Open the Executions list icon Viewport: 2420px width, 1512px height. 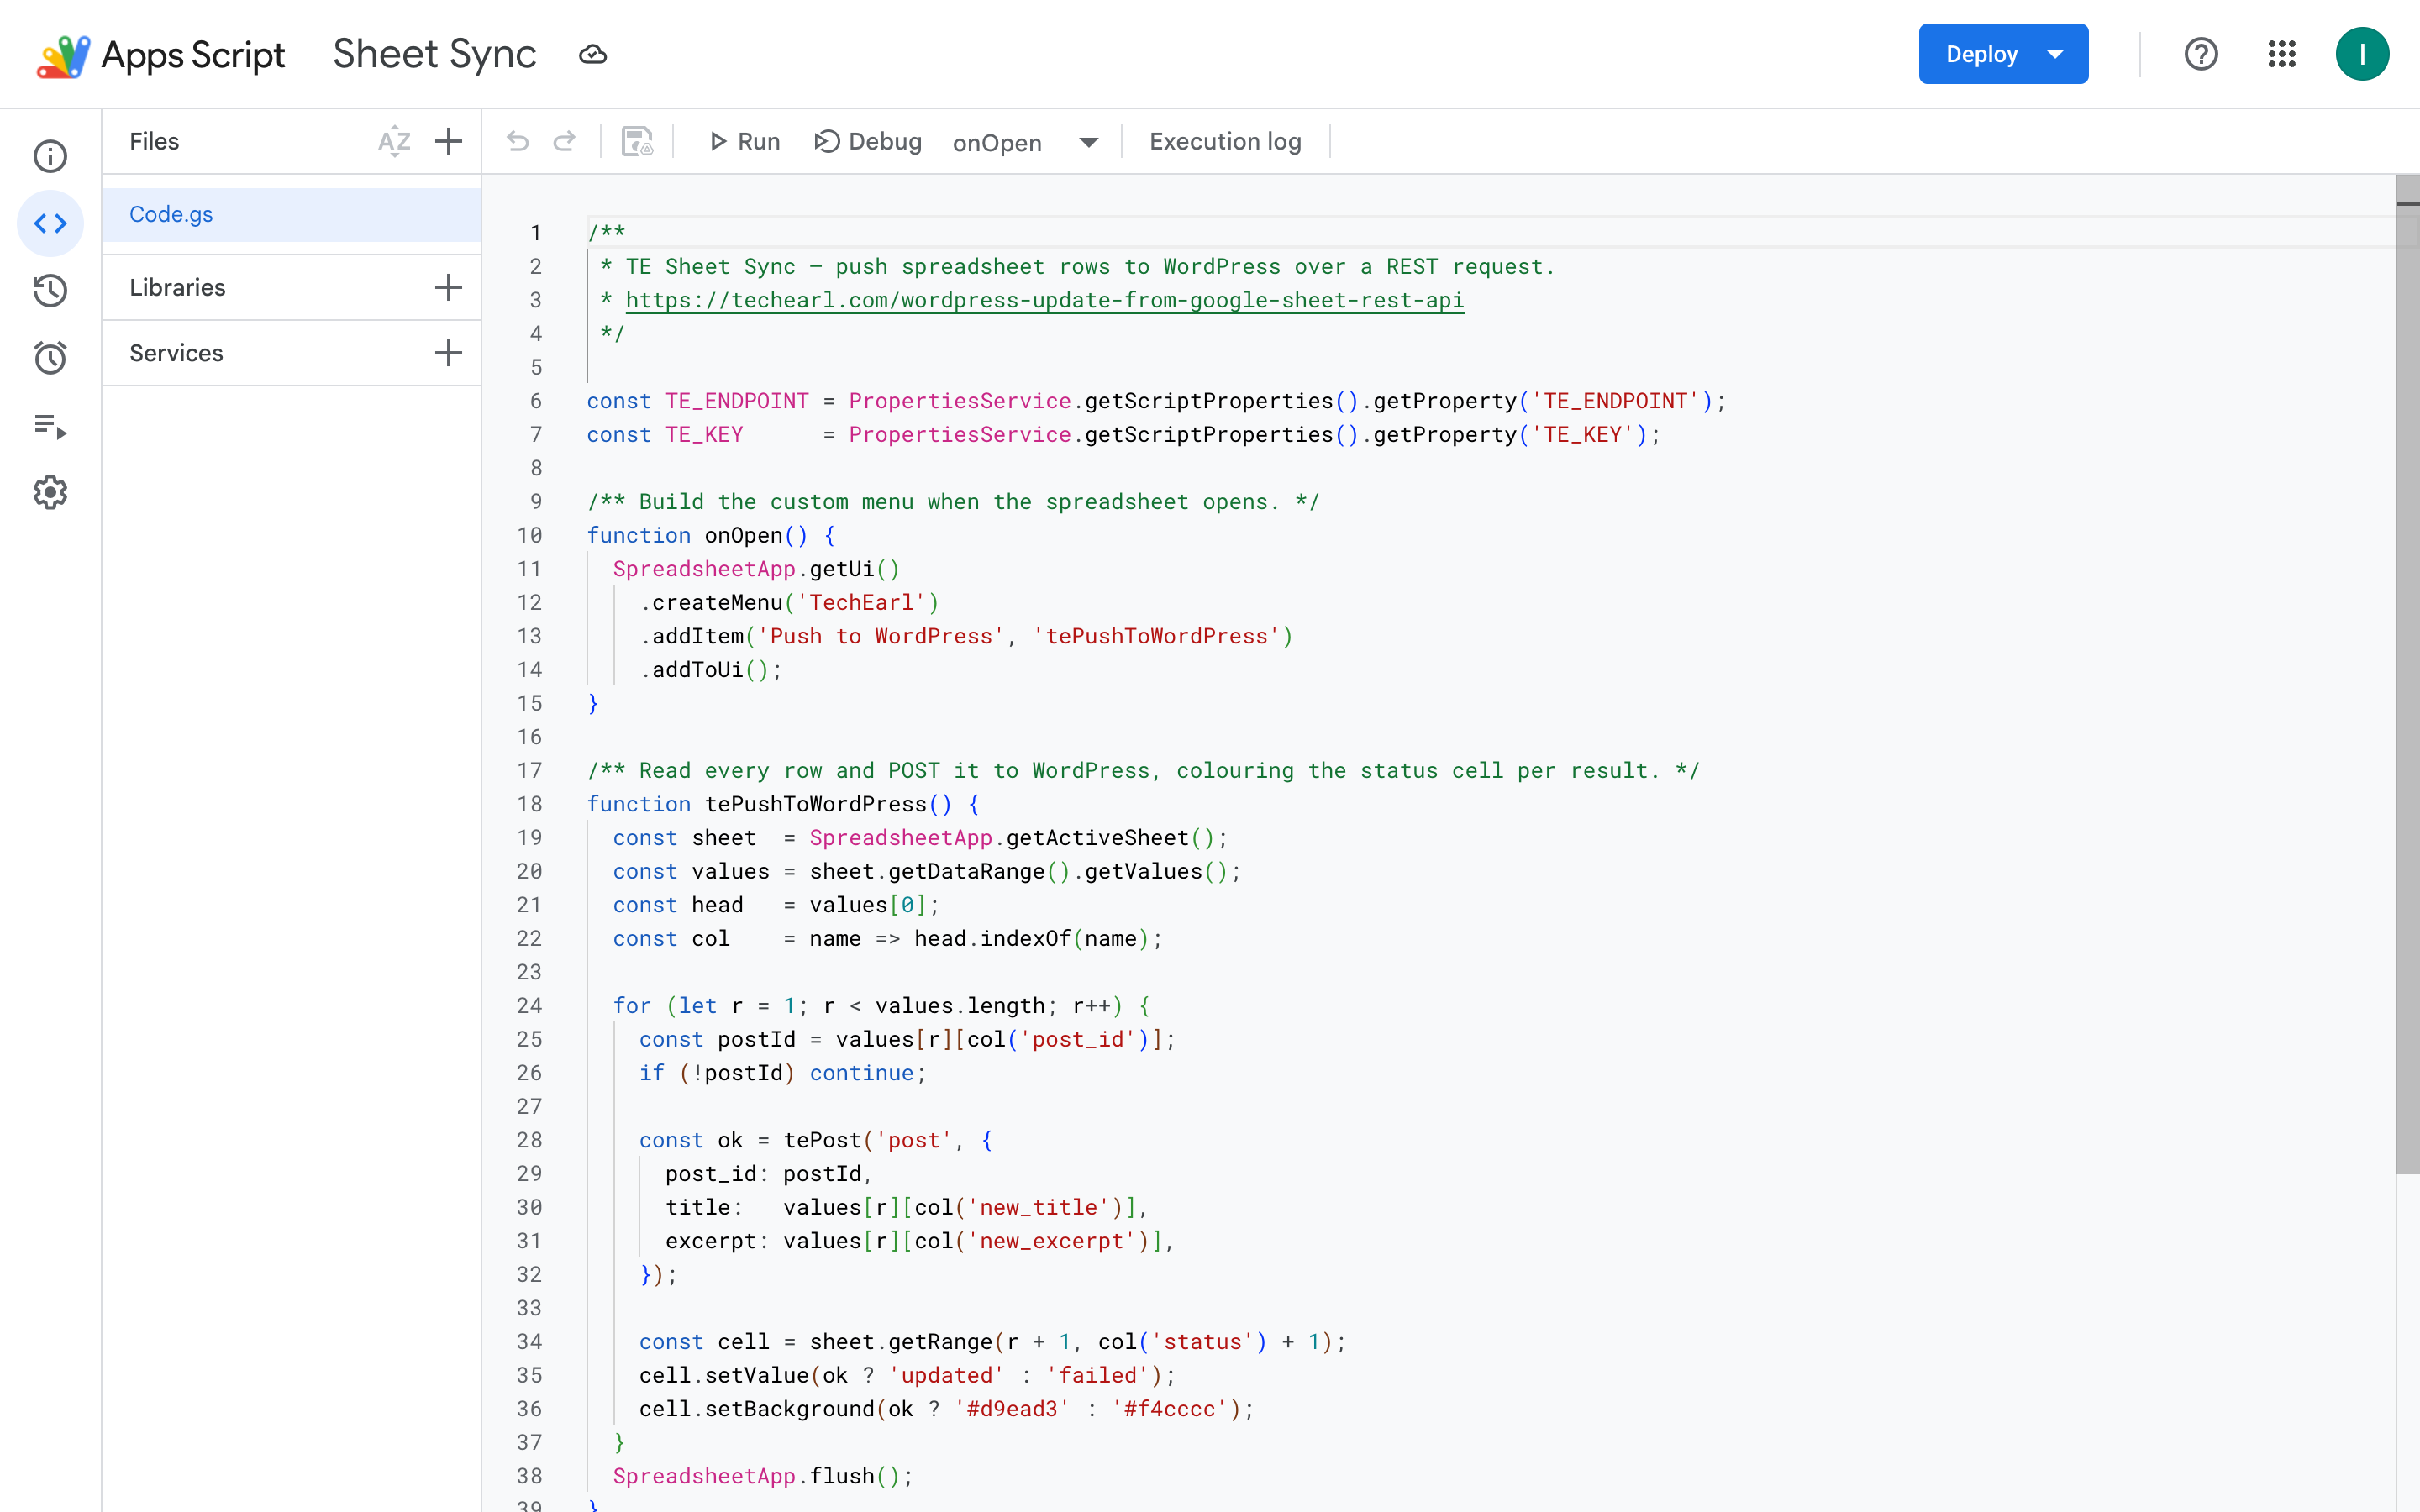50,426
